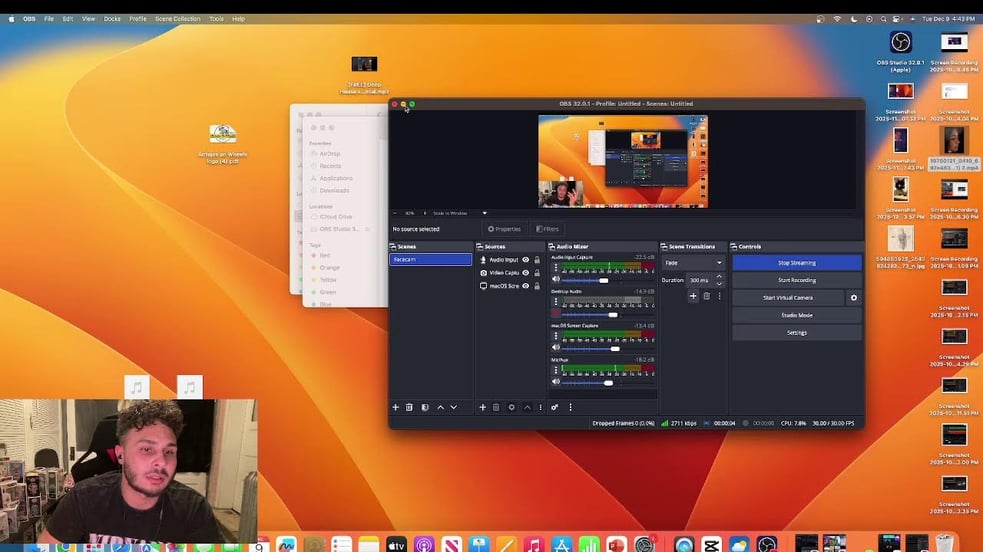983x552 pixels.
Task: Adjust the Mic/Aux volume slider
Action: (607, 383)
